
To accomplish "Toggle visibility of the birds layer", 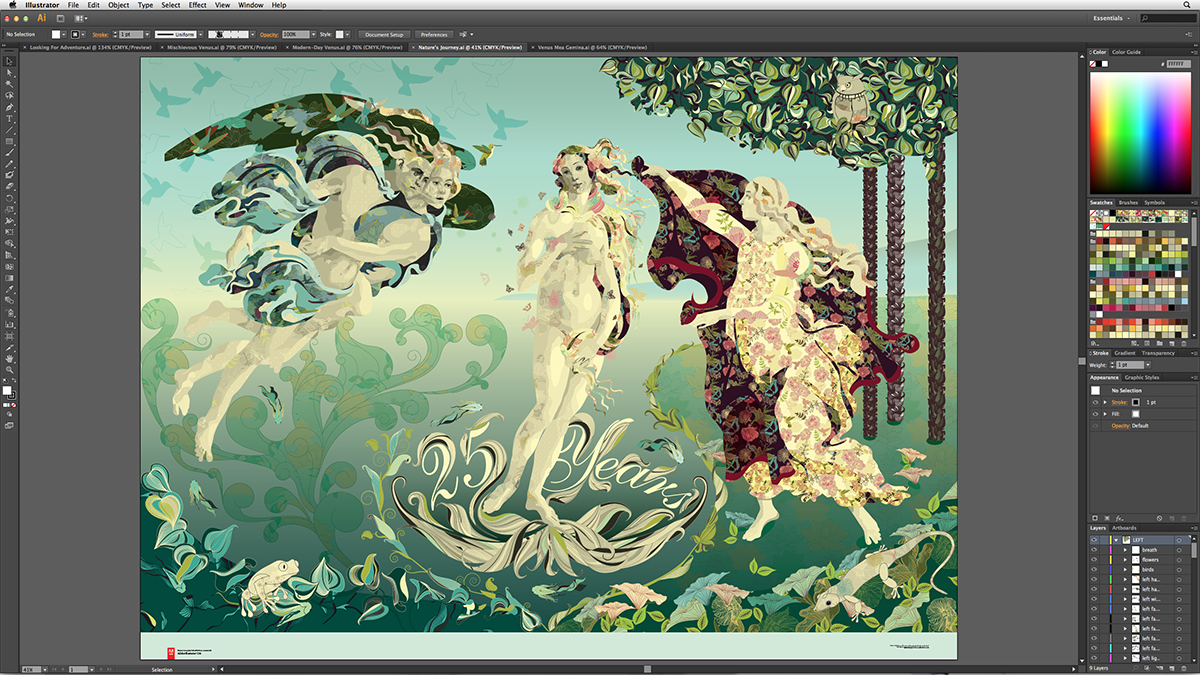I will point(1094,569).
